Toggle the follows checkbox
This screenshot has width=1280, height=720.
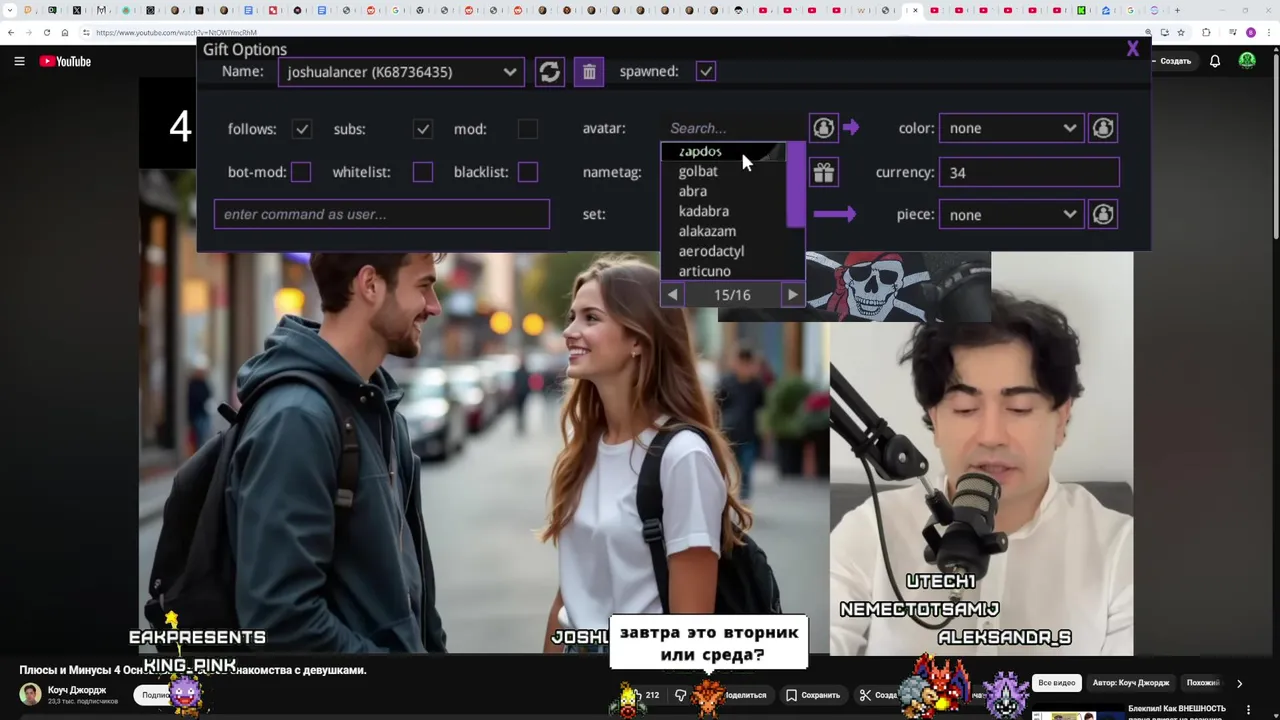tap(301, 129)
